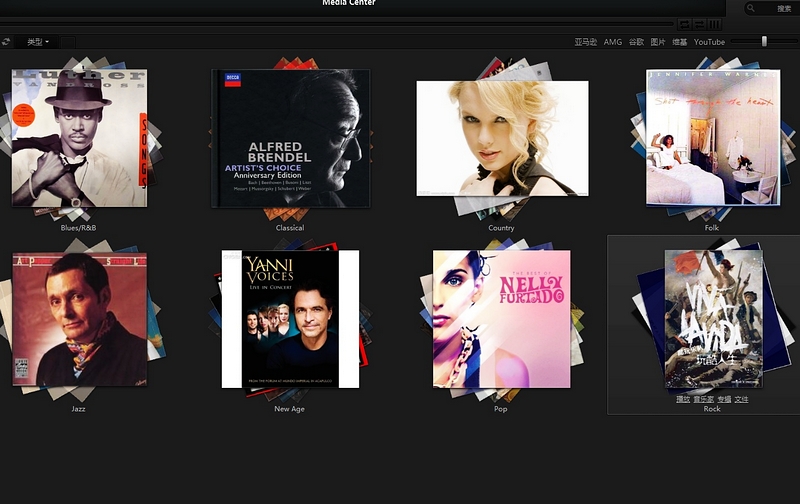Open the 亚马逊 link in the toolbar
800x504 pixels.
coord(585,42)
